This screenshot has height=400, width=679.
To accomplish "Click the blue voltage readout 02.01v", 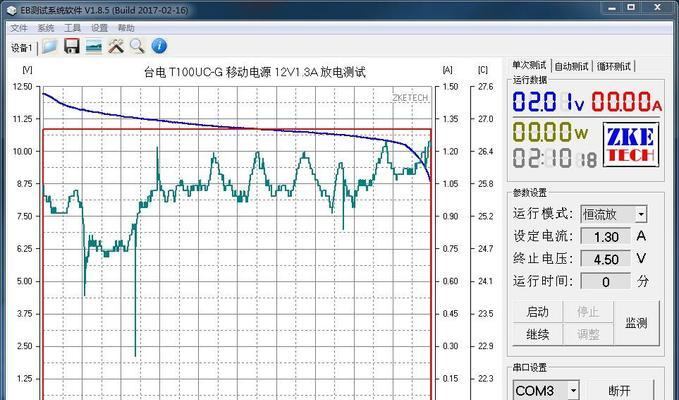I will [549, 102].
